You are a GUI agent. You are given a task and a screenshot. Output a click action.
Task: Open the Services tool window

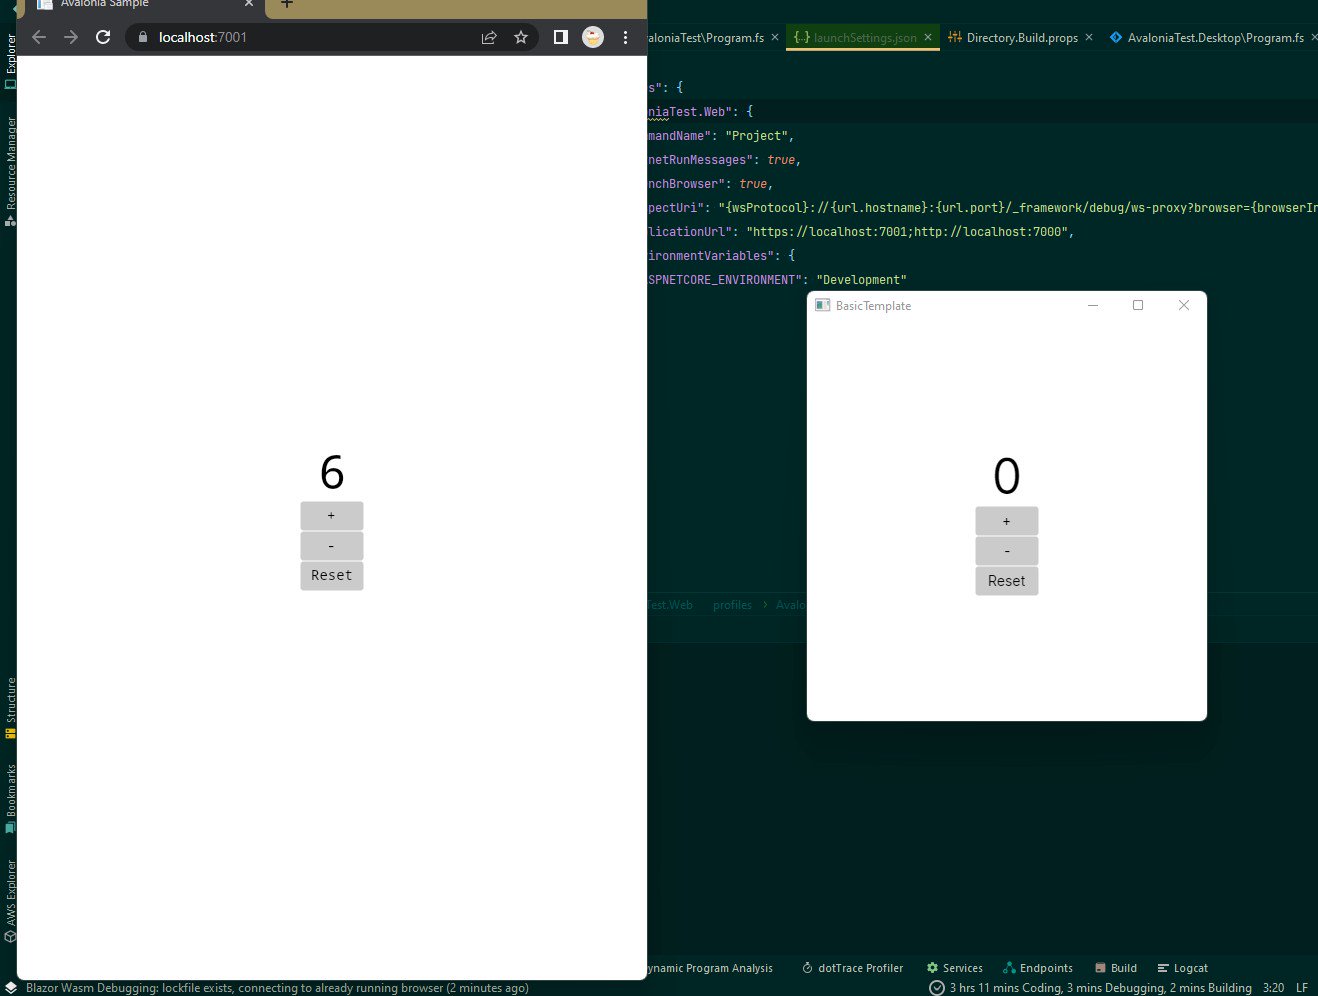click(954, 967)
